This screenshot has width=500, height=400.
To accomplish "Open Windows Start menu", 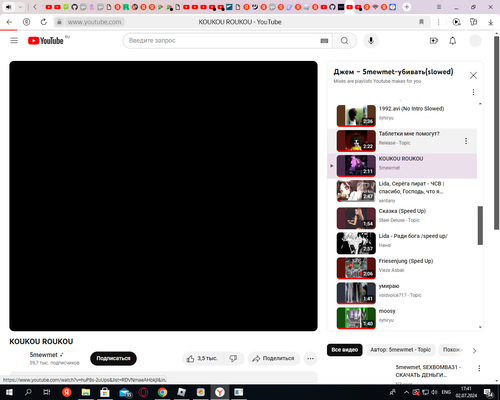I will 9,392.
